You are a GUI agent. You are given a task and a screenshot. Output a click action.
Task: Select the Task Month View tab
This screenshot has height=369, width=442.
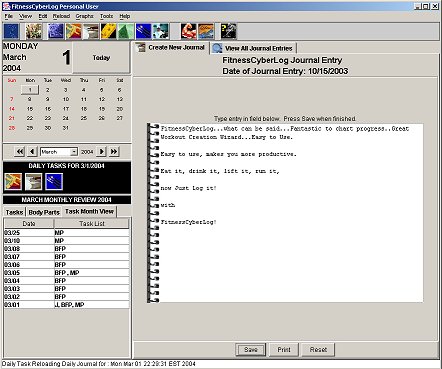(89, 211)
